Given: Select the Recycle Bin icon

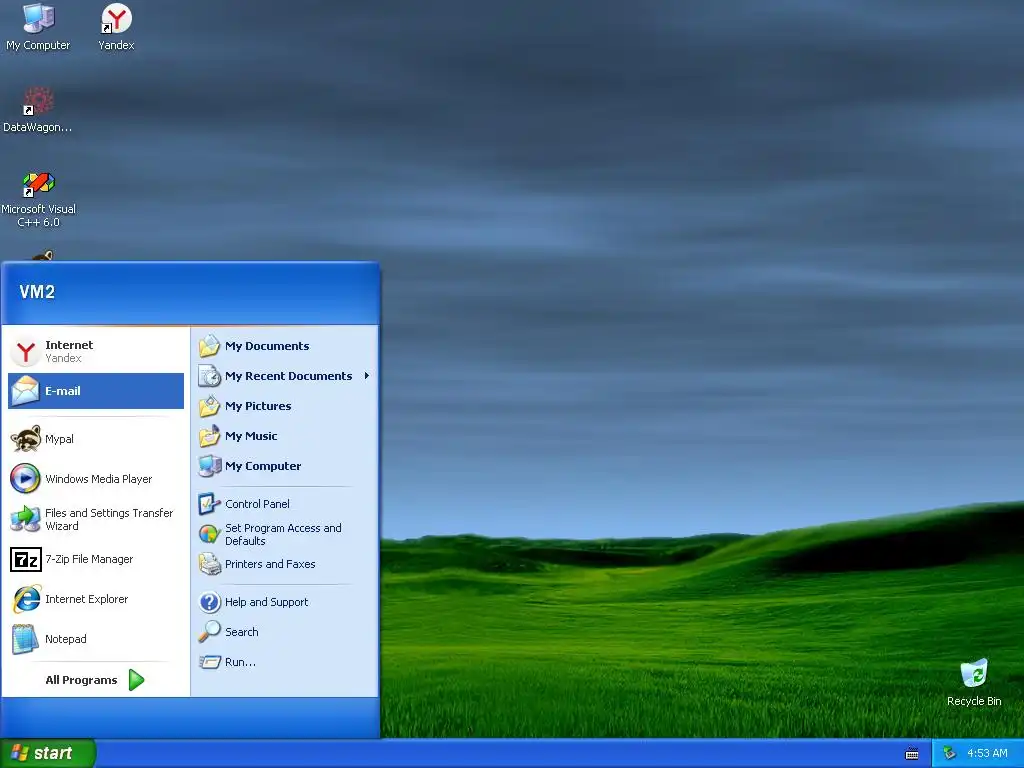Looking at the screenshot, I should click(x=974, y=682).
